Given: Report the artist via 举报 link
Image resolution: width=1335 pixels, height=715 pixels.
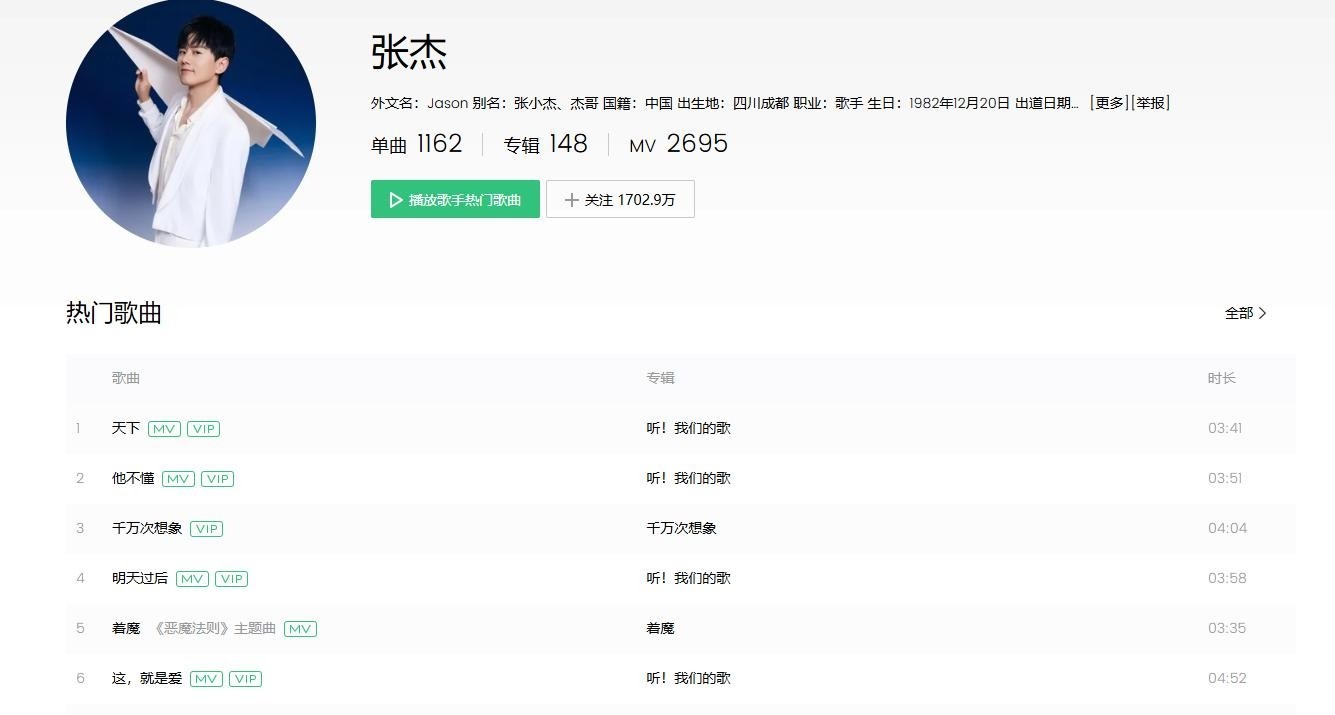Looking at the screenshot, I should click(x=1150, y=103).
